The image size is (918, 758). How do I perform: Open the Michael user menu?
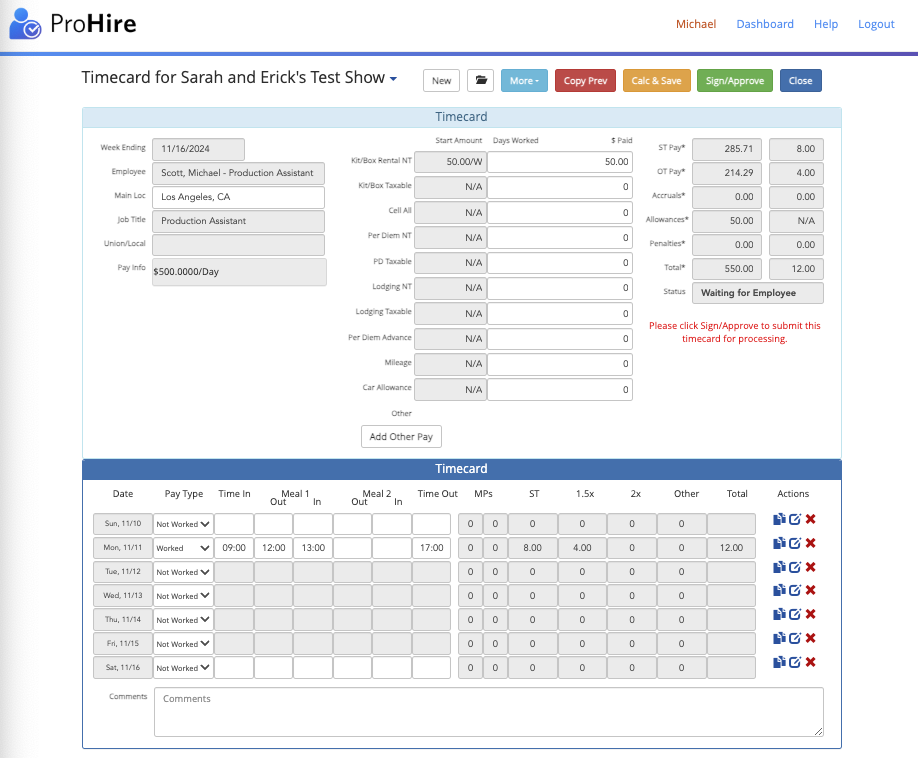point(696,24)
